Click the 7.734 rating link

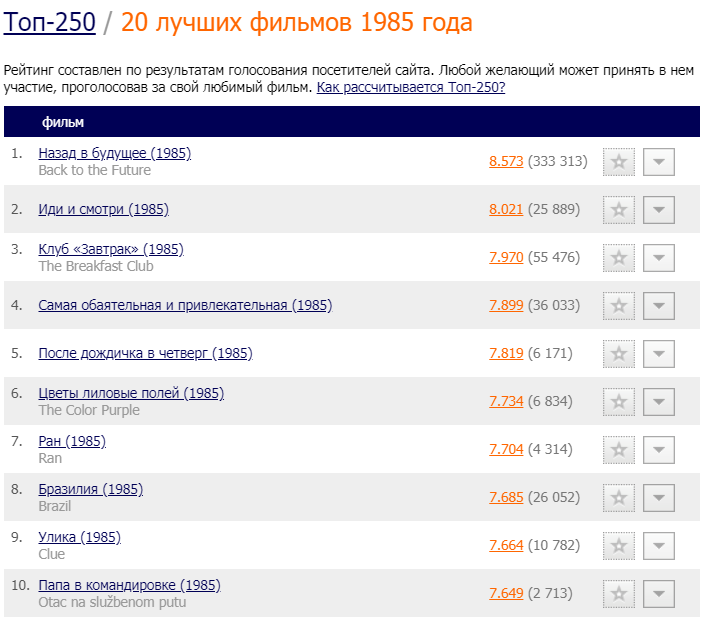(x=506, y=401)
